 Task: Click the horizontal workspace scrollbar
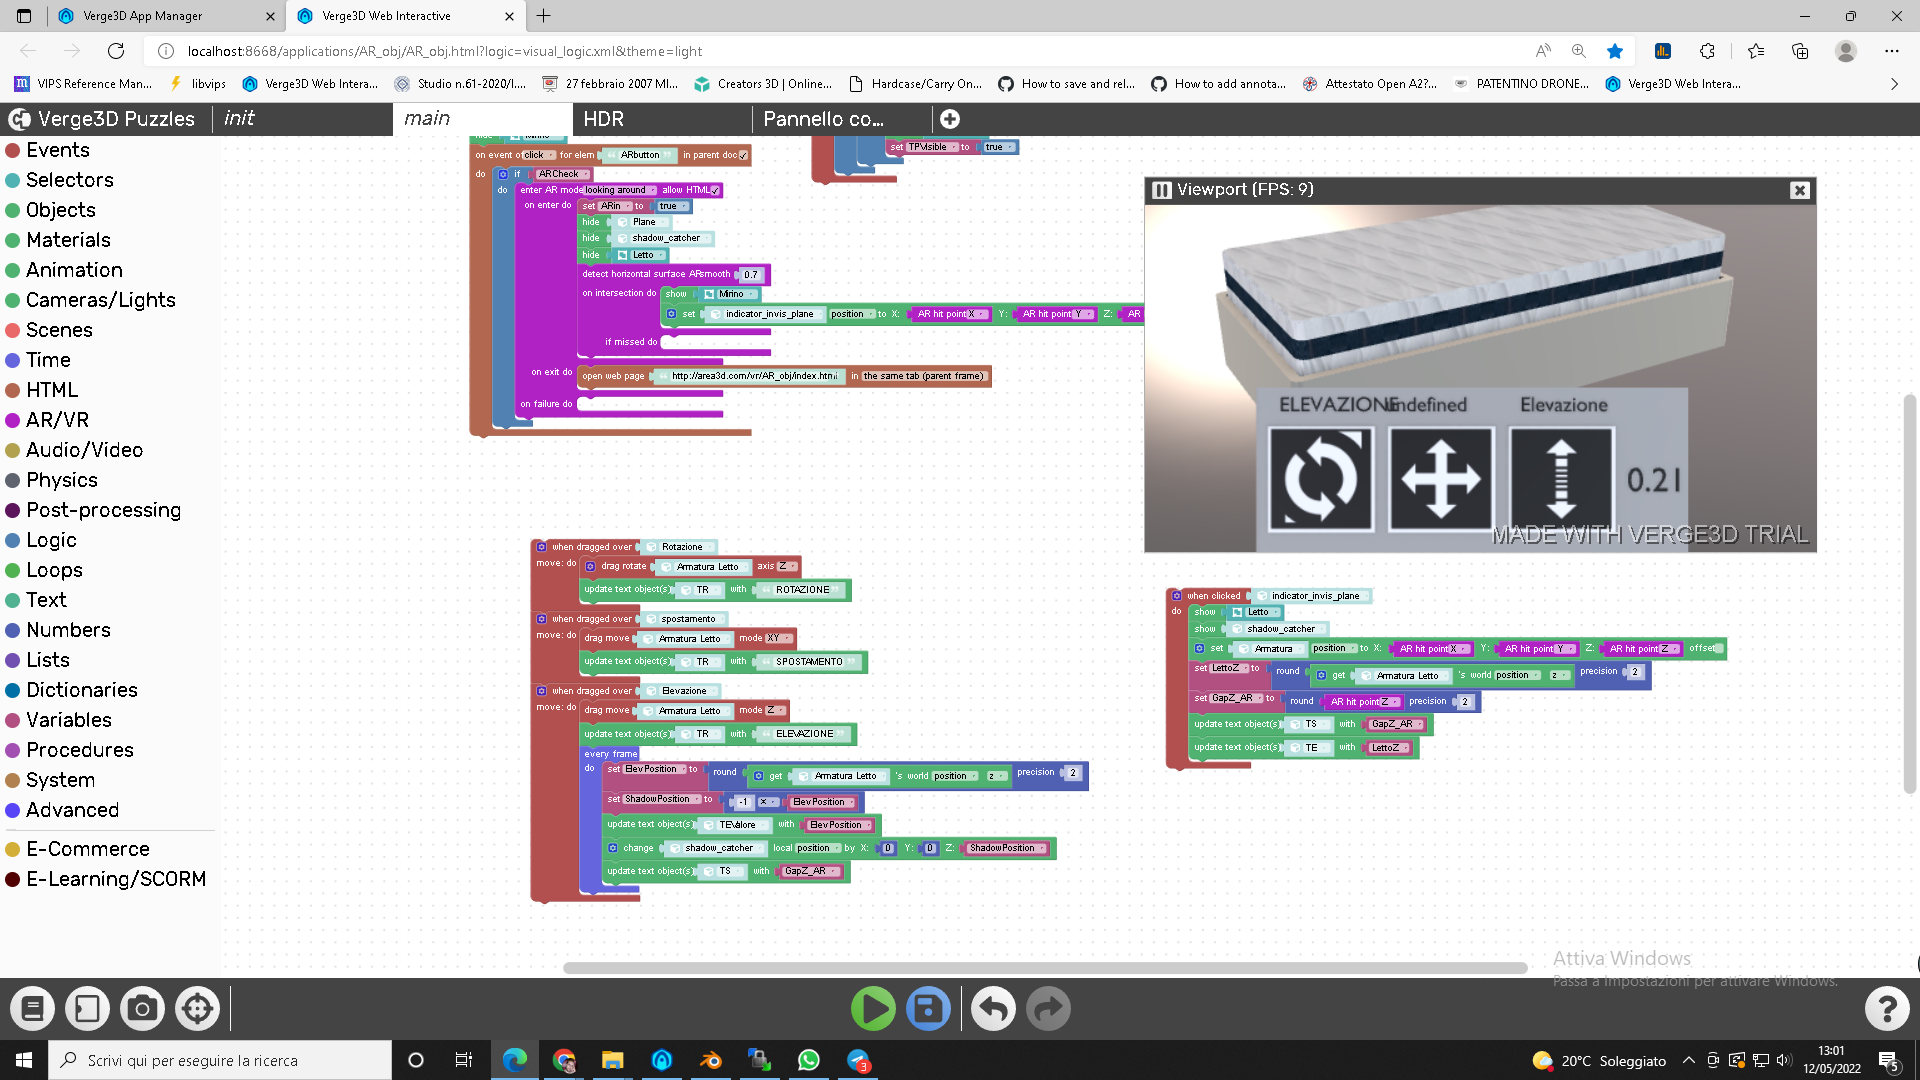click(x=1045, y=968)
